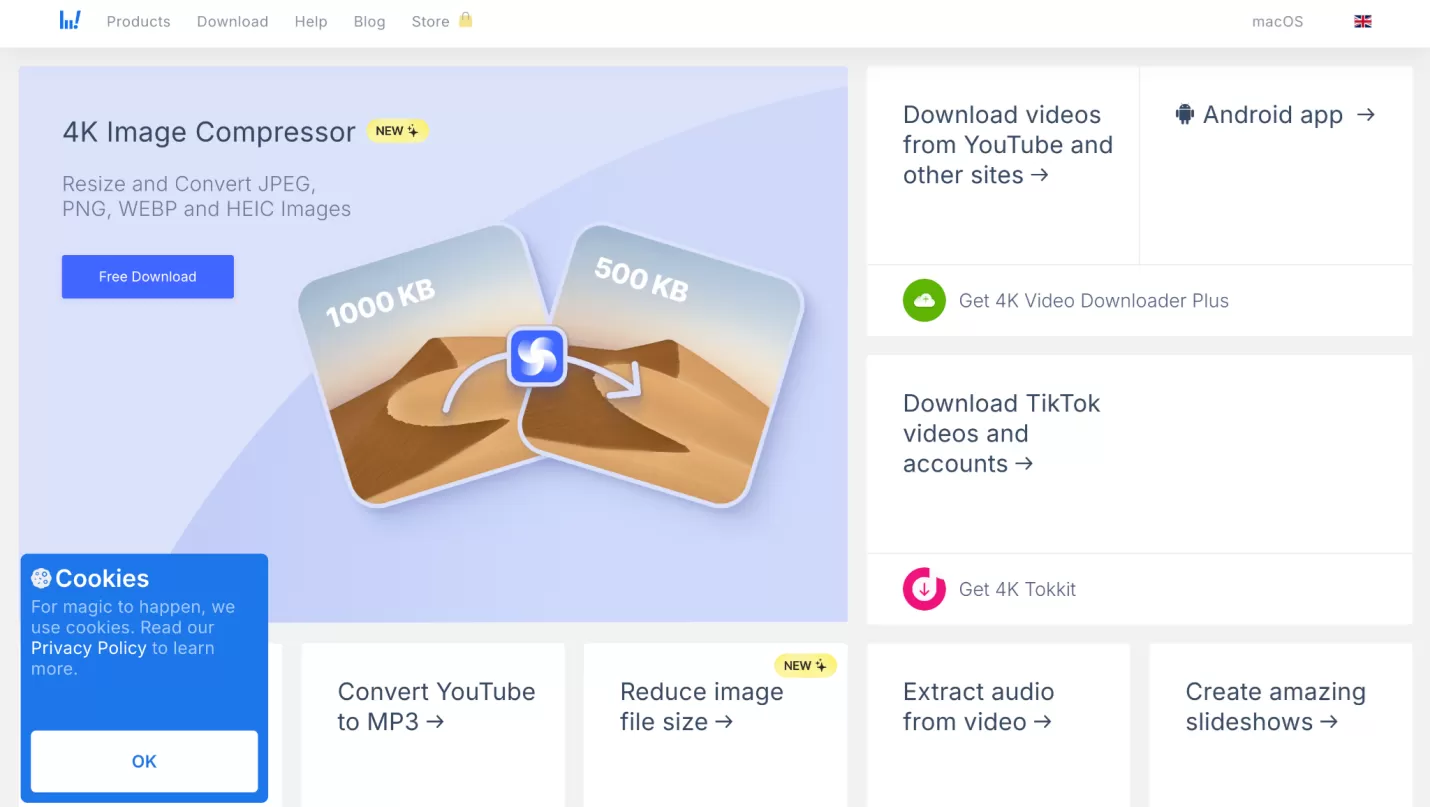This screenshot has width=1430, height=807.
Task: Click the NEW badge beside 4K Image Compressor
Action: 397,131
